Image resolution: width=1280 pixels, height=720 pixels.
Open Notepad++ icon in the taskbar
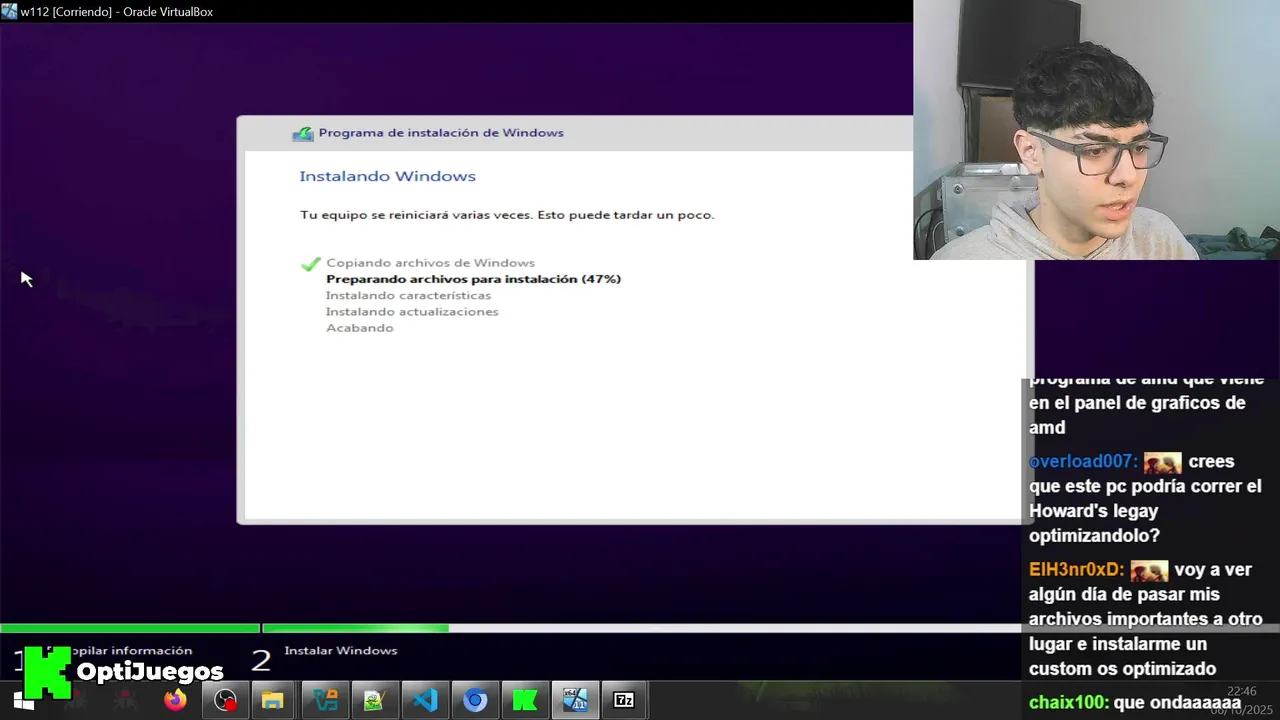tap(374, 700)
